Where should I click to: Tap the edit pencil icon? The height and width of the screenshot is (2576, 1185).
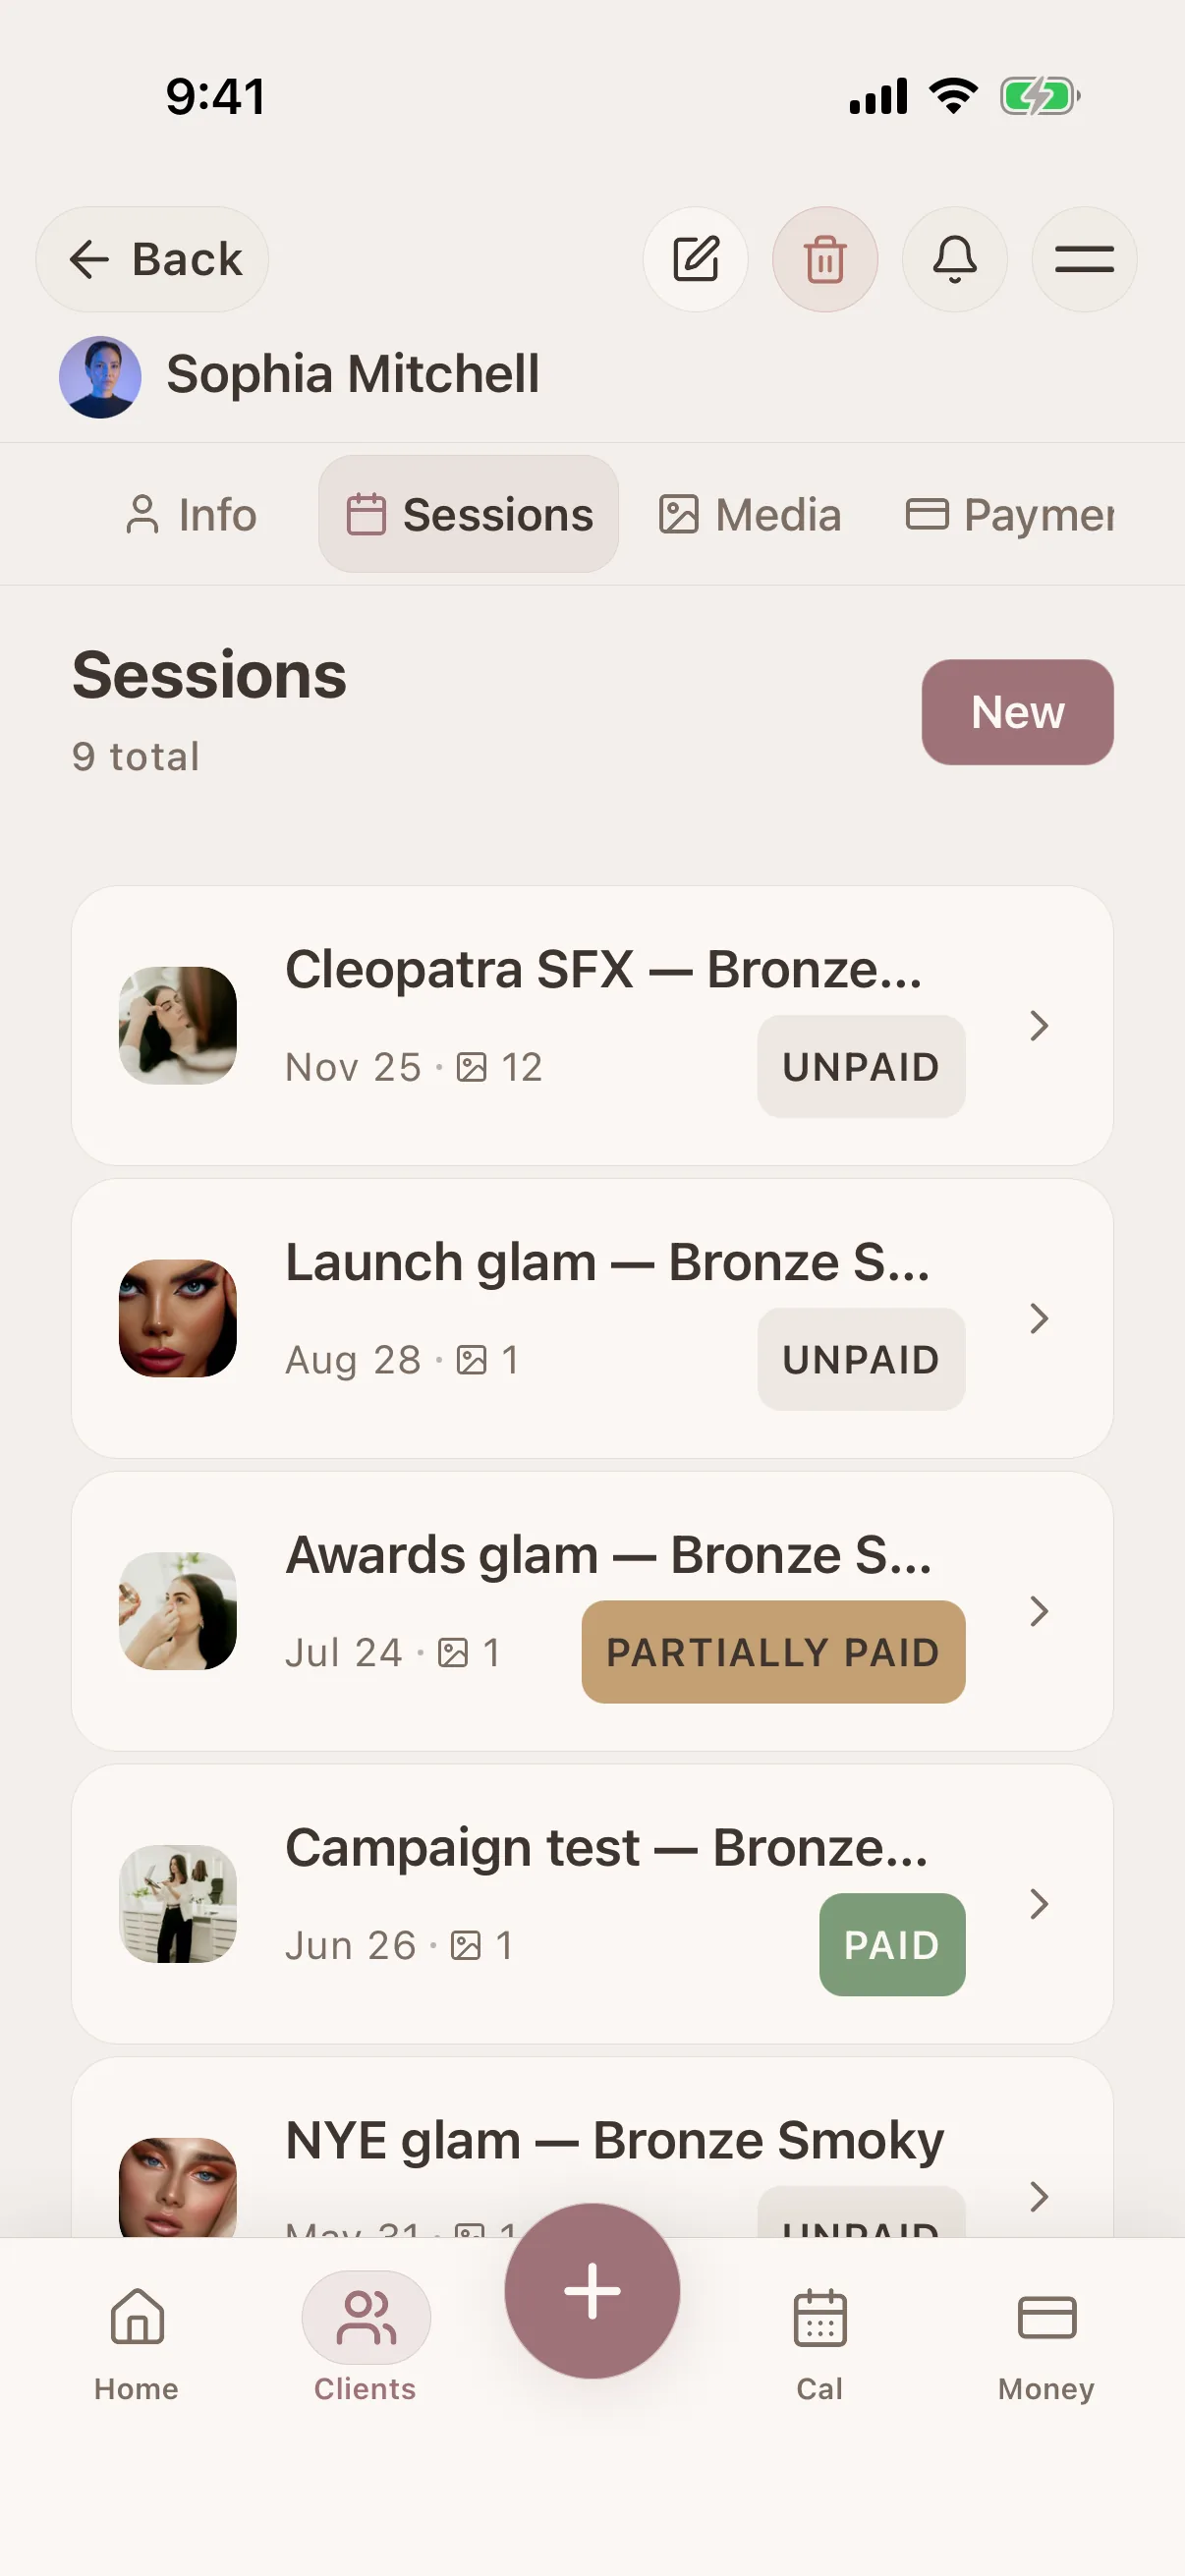tap(695, 259)
